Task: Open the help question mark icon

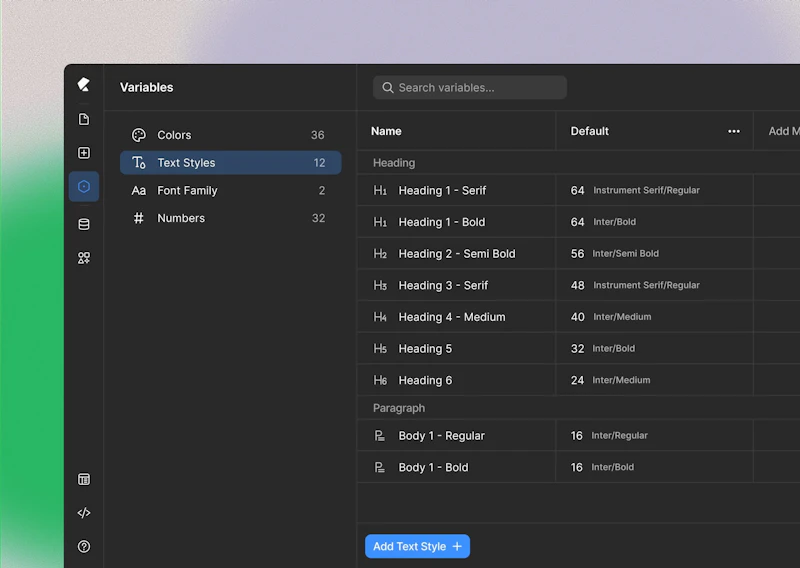Action: [x=84, y=547]
